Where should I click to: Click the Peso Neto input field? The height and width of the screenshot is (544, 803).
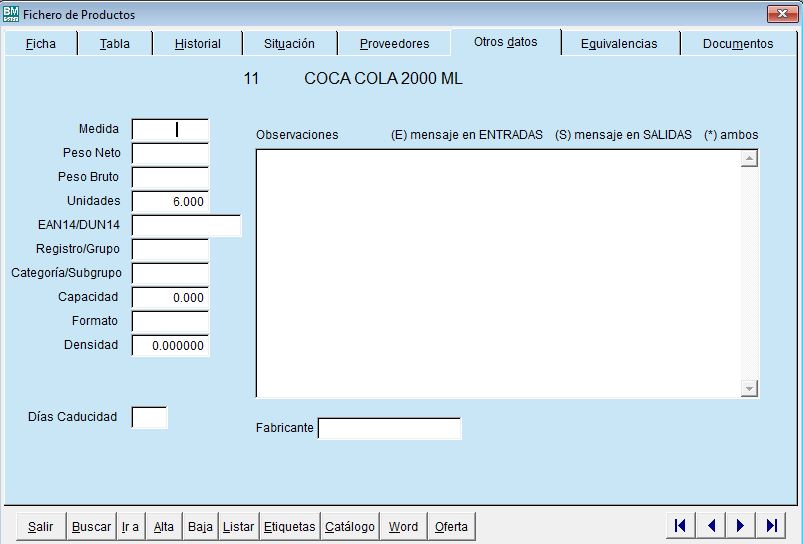click(170, 154)
